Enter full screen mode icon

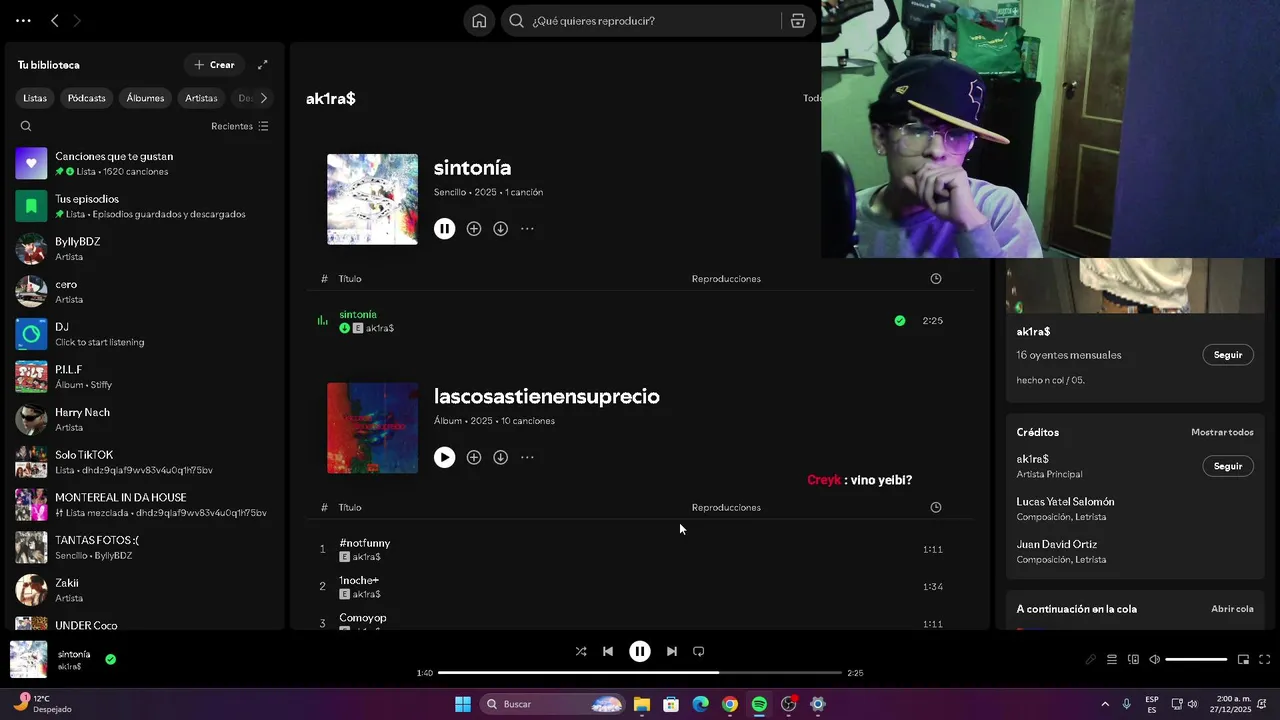click(x=1264, y=660)
